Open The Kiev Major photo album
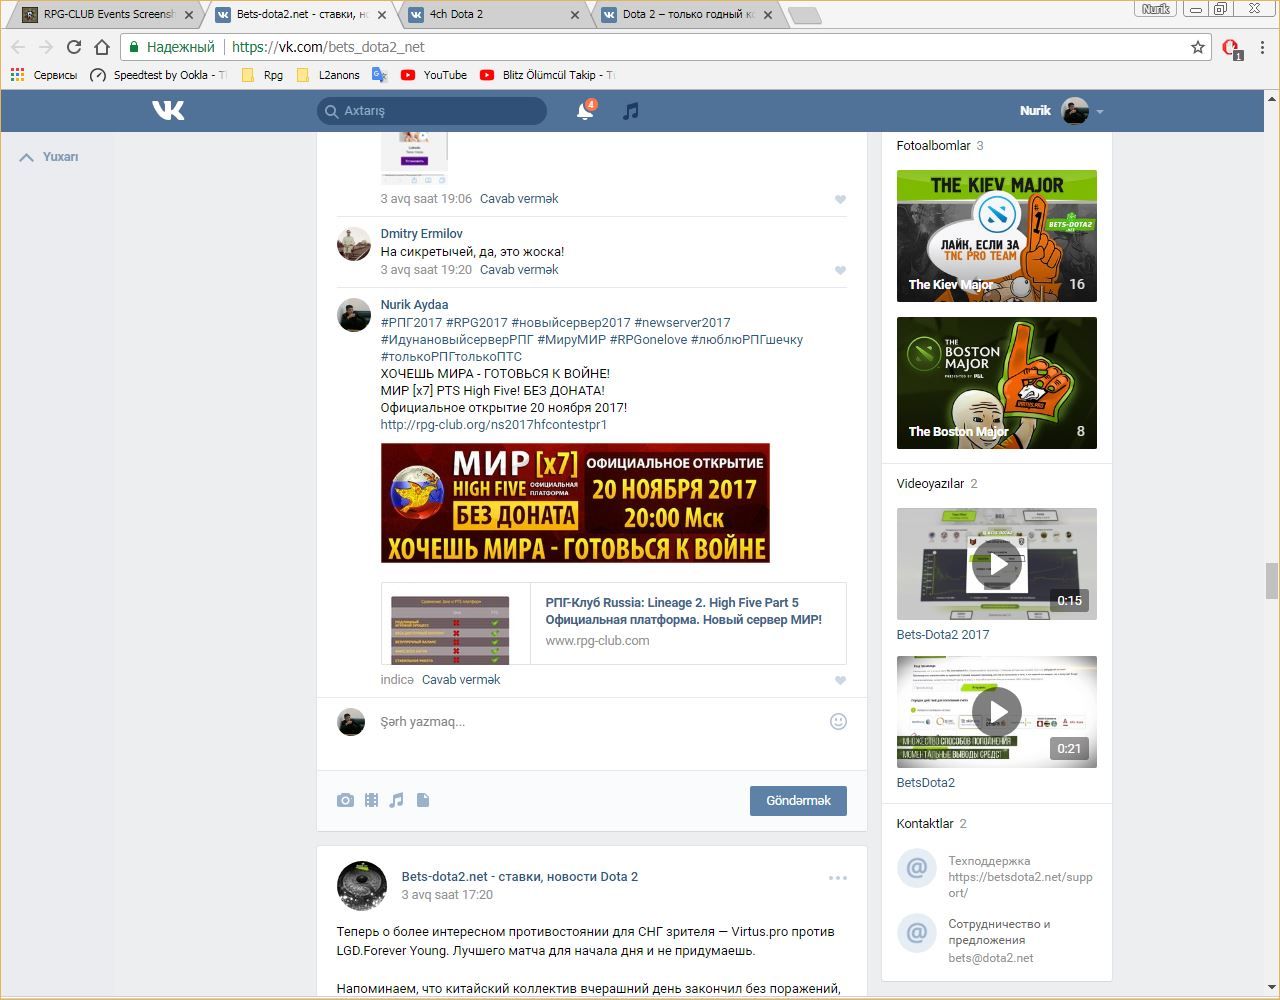 [x=996, y=236]
